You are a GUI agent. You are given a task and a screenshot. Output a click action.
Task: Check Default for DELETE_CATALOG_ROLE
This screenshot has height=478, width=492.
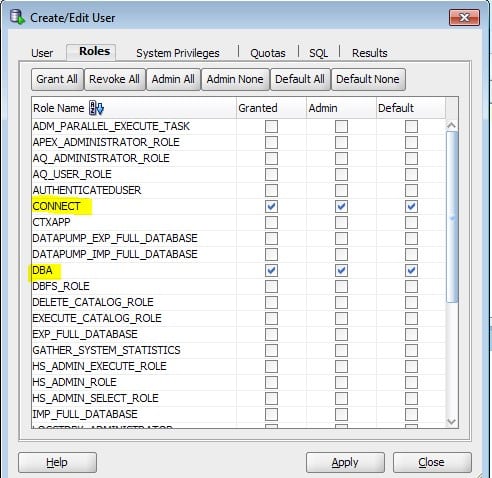point(411,302)
